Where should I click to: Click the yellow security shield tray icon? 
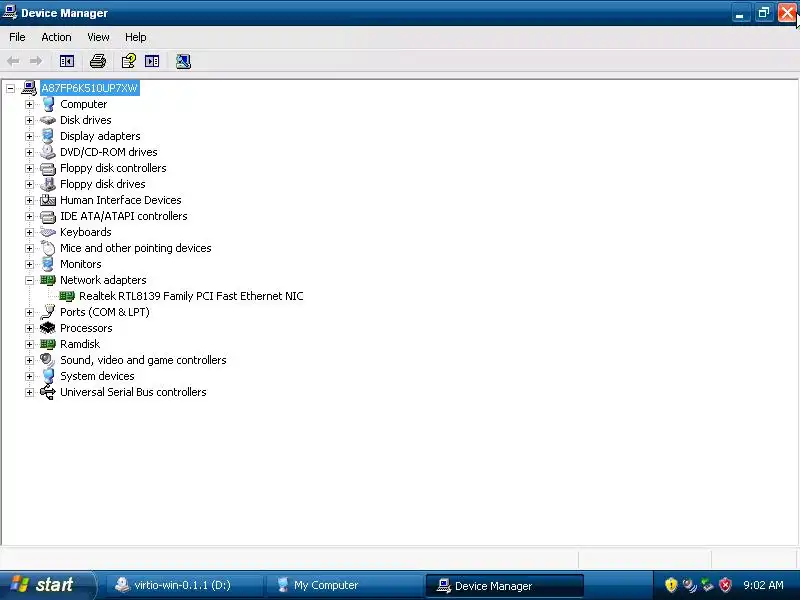671,585
